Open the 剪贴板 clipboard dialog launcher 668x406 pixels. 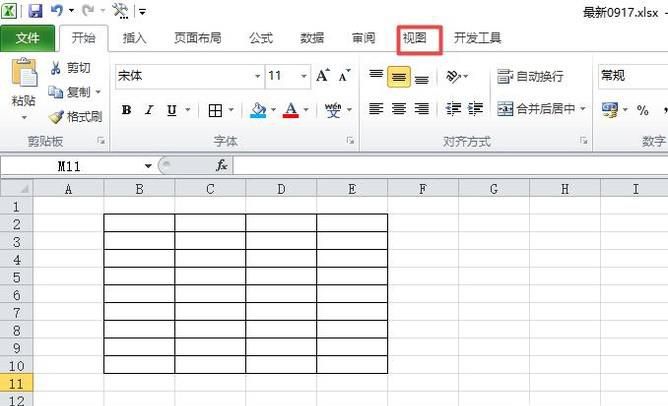[101, 140]
